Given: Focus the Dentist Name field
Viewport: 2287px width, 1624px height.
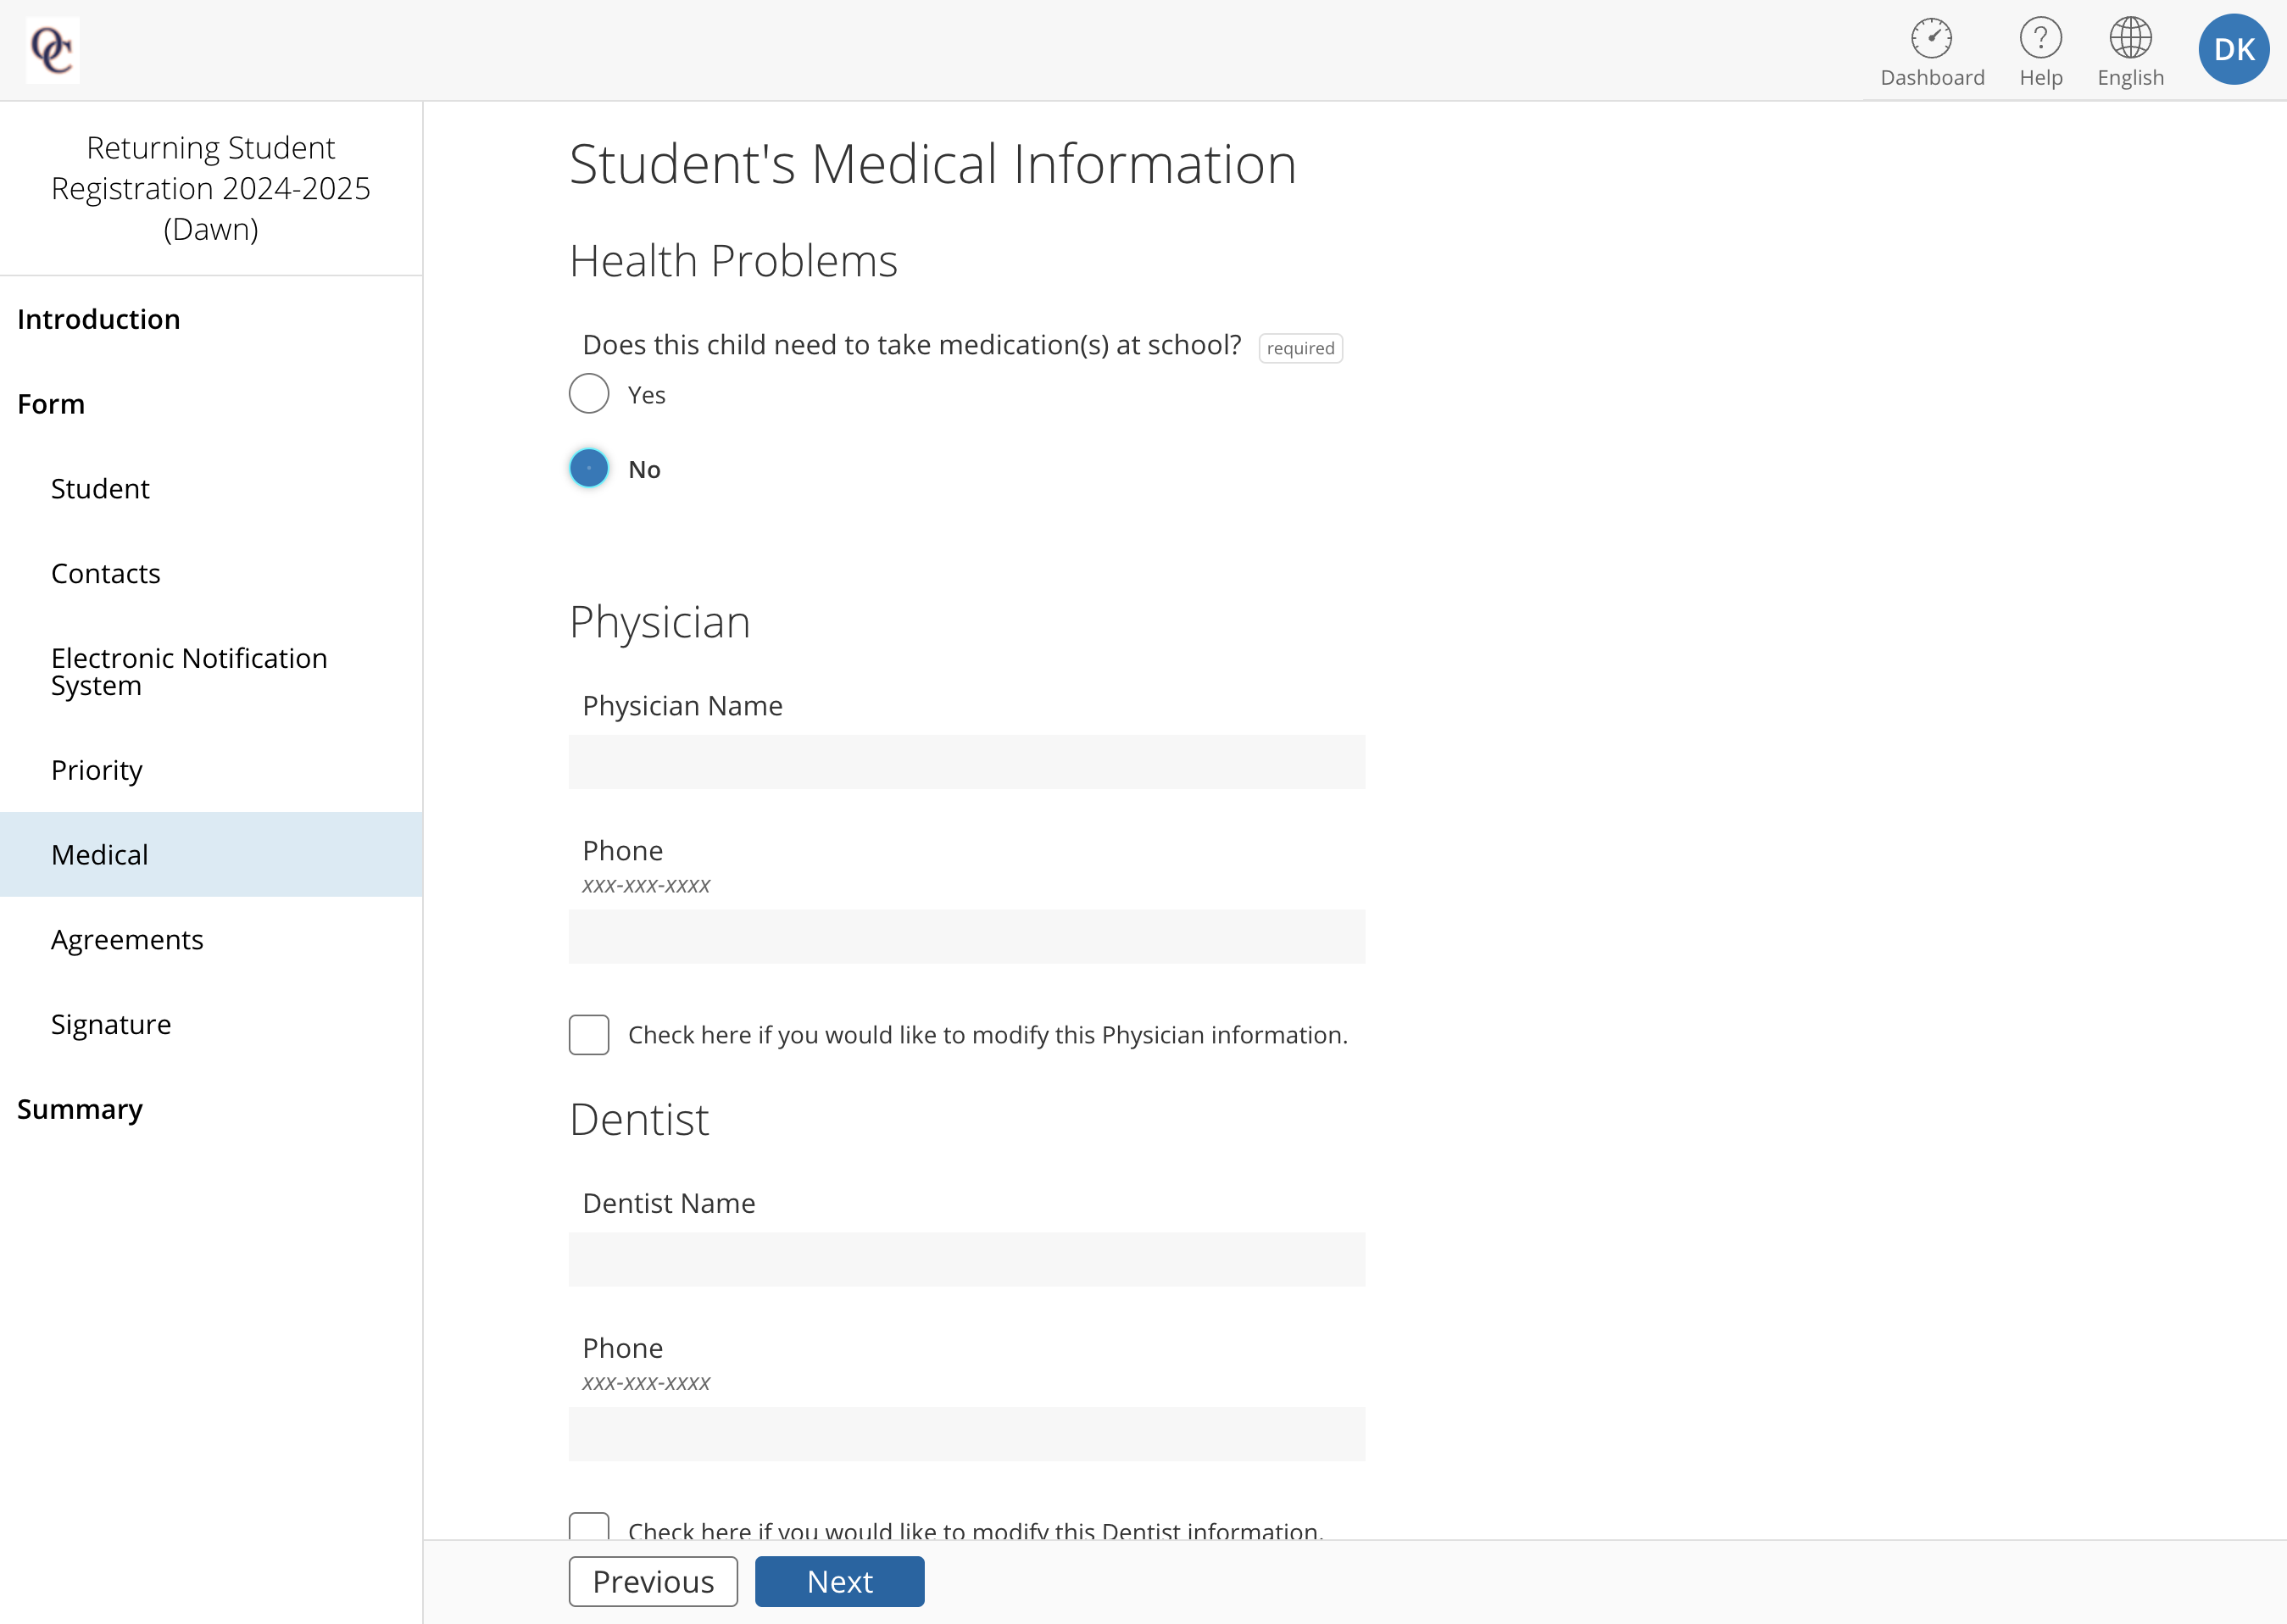Looking at the screenshot, I should click(x=967, y=1260).
